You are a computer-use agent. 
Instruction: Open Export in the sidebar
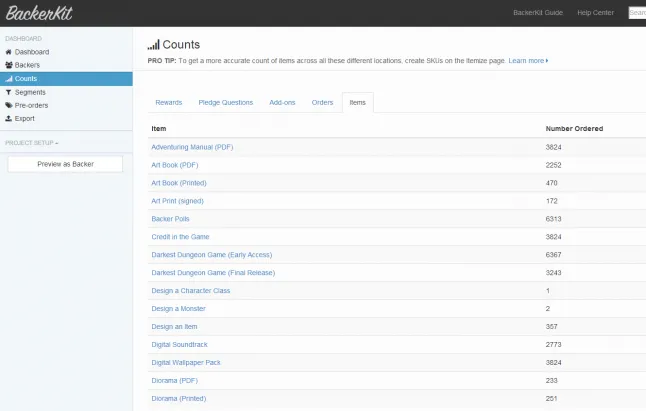click(x=25, y=119)
